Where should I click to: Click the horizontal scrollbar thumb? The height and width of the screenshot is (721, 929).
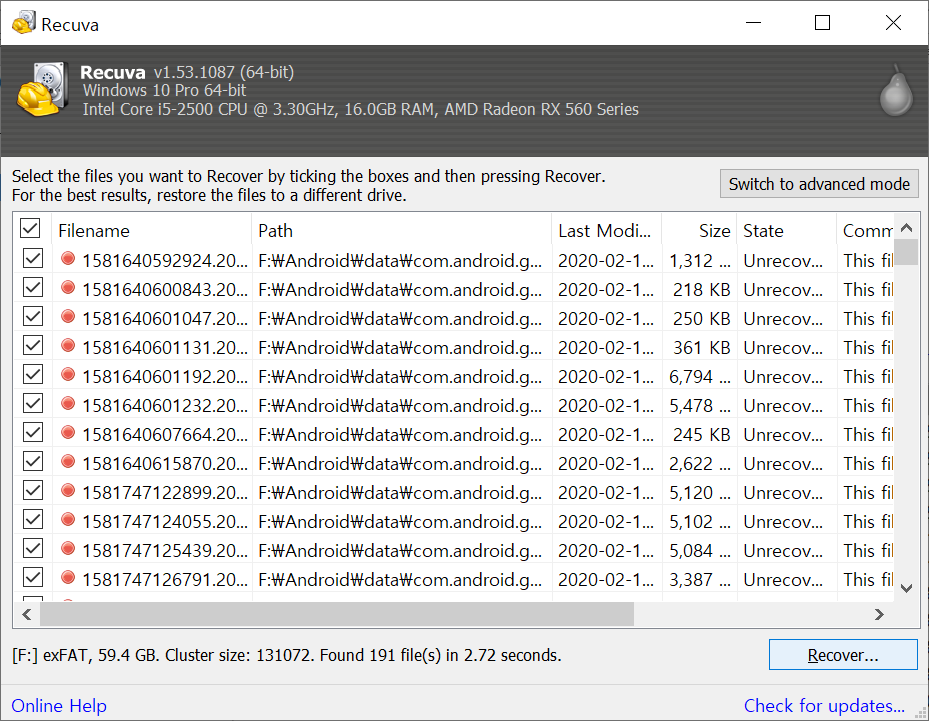pos(337,614)
